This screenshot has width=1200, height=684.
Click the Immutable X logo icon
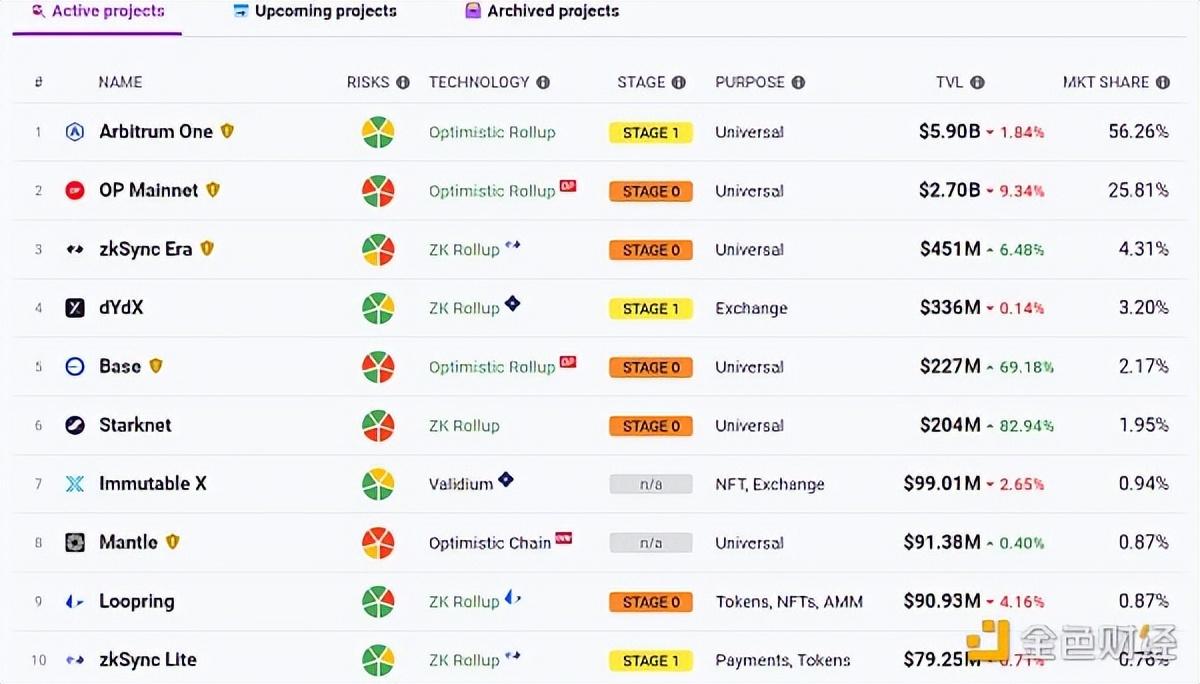(x=75, y=484)
